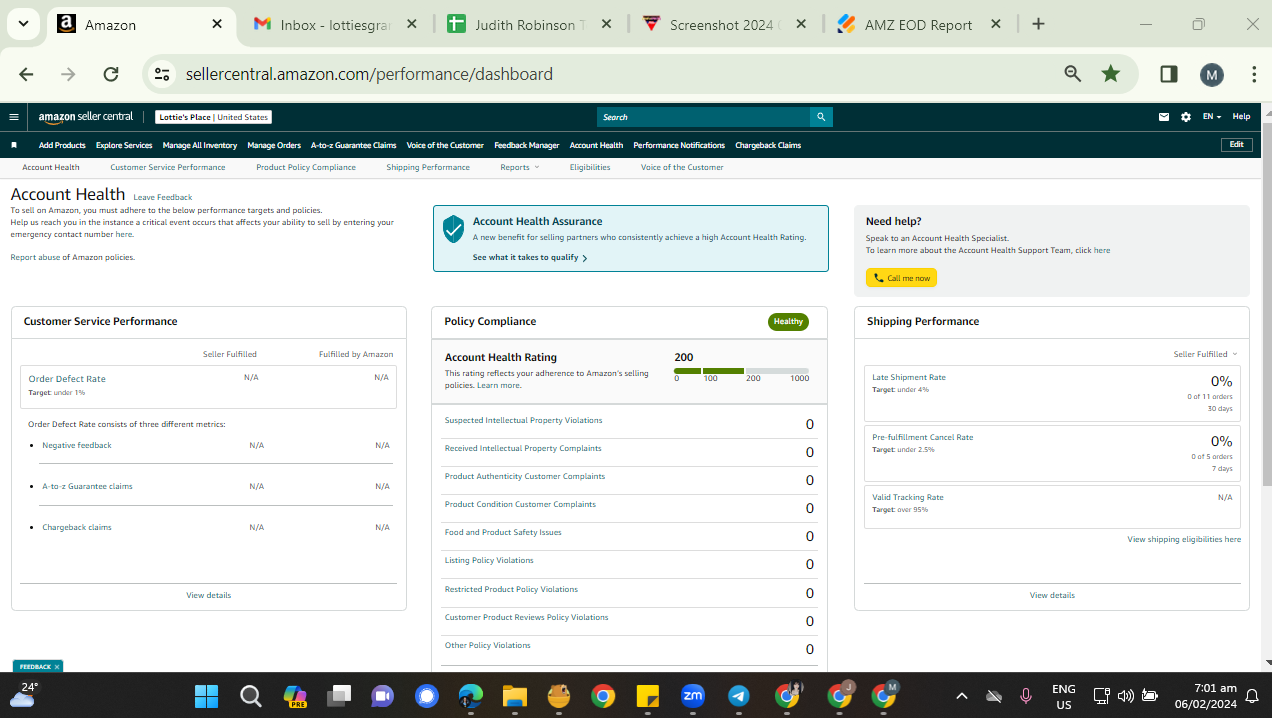This screenshot has width=1272, height=718.
Task: Open the Chrome profile avatar M
Action: 1211,74
